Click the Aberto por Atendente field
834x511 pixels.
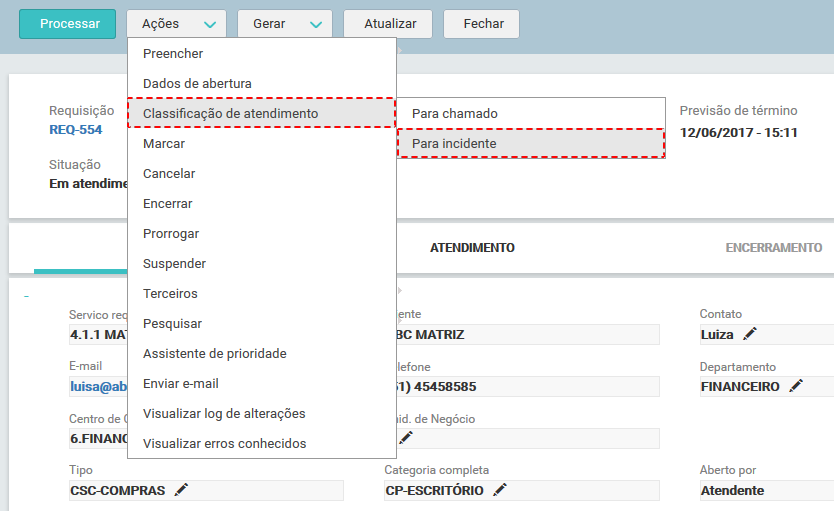tap(766, 490)
